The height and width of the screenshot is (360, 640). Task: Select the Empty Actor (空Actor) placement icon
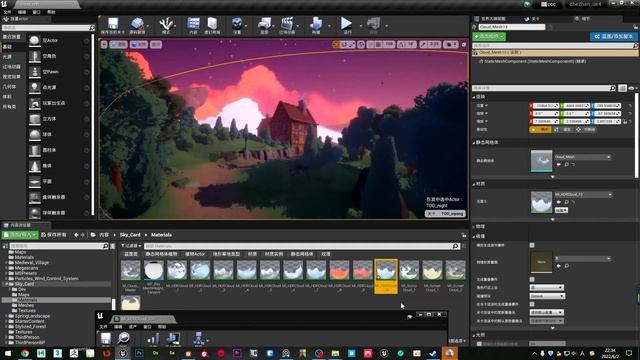(x=35, y=40)
